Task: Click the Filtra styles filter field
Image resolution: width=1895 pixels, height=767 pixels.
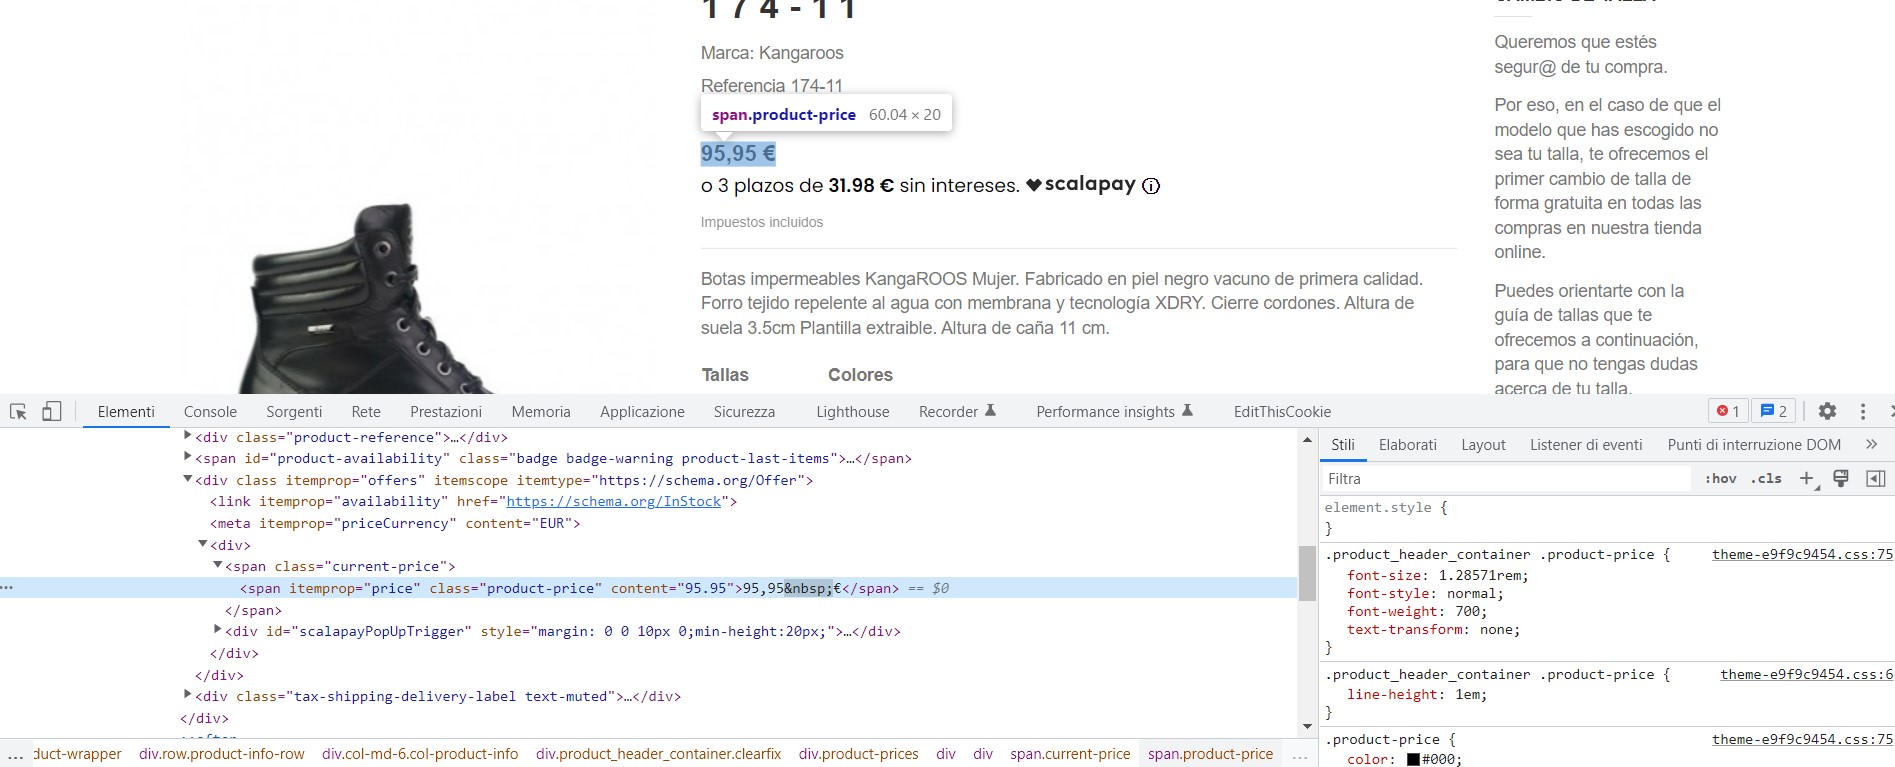Action: coord(1505,479)
